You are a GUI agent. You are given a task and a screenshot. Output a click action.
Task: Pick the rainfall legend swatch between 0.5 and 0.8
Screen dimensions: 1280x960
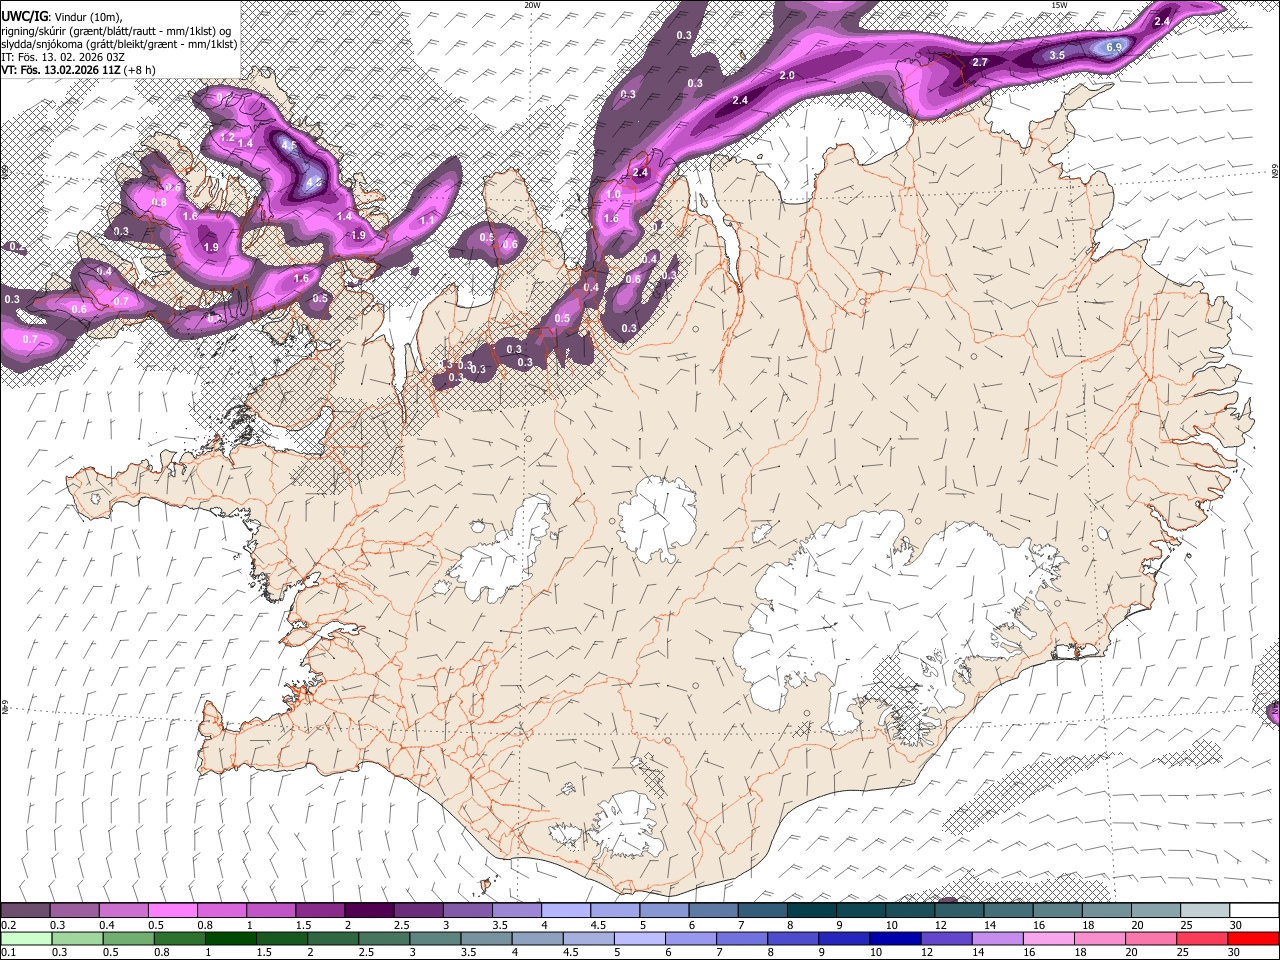click(x=129, y=939)
